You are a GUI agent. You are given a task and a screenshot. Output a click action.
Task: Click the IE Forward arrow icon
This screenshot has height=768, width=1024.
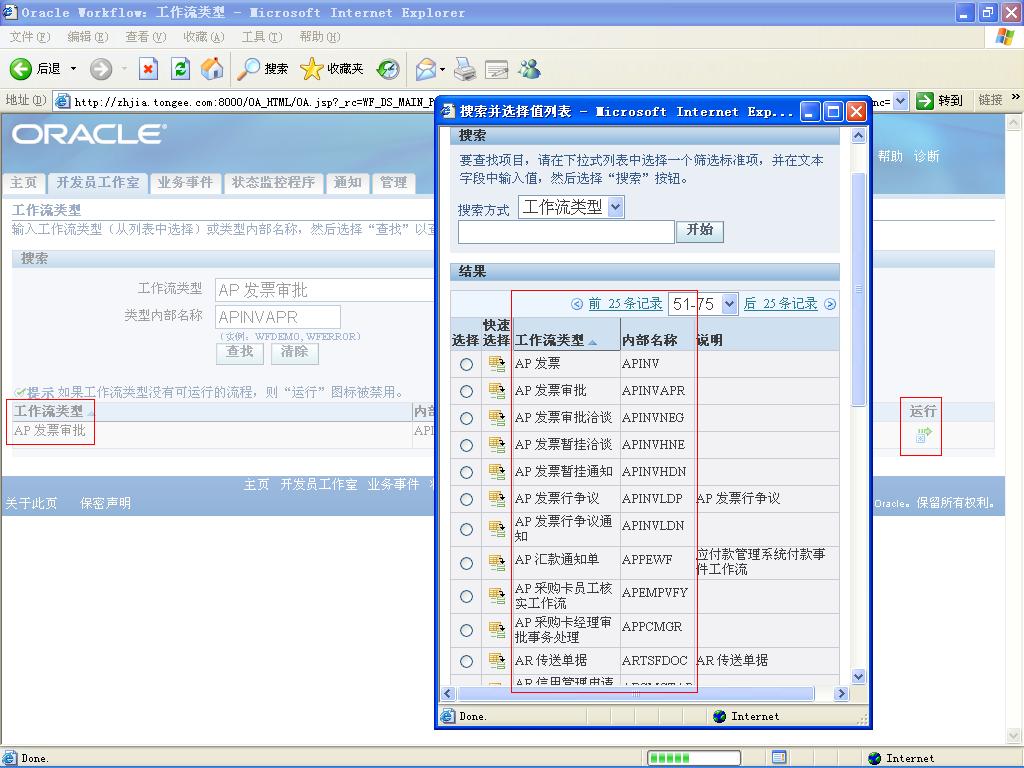click(101, 69)
